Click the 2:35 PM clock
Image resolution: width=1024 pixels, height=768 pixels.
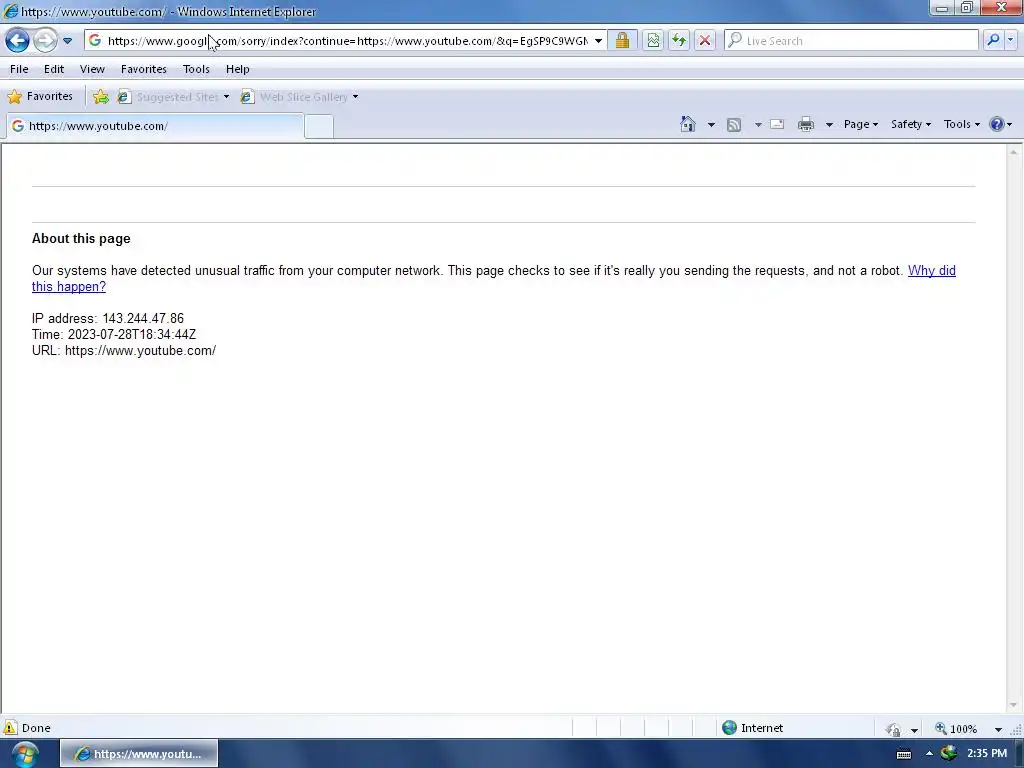pyautogui.click(x=987, y=753)
